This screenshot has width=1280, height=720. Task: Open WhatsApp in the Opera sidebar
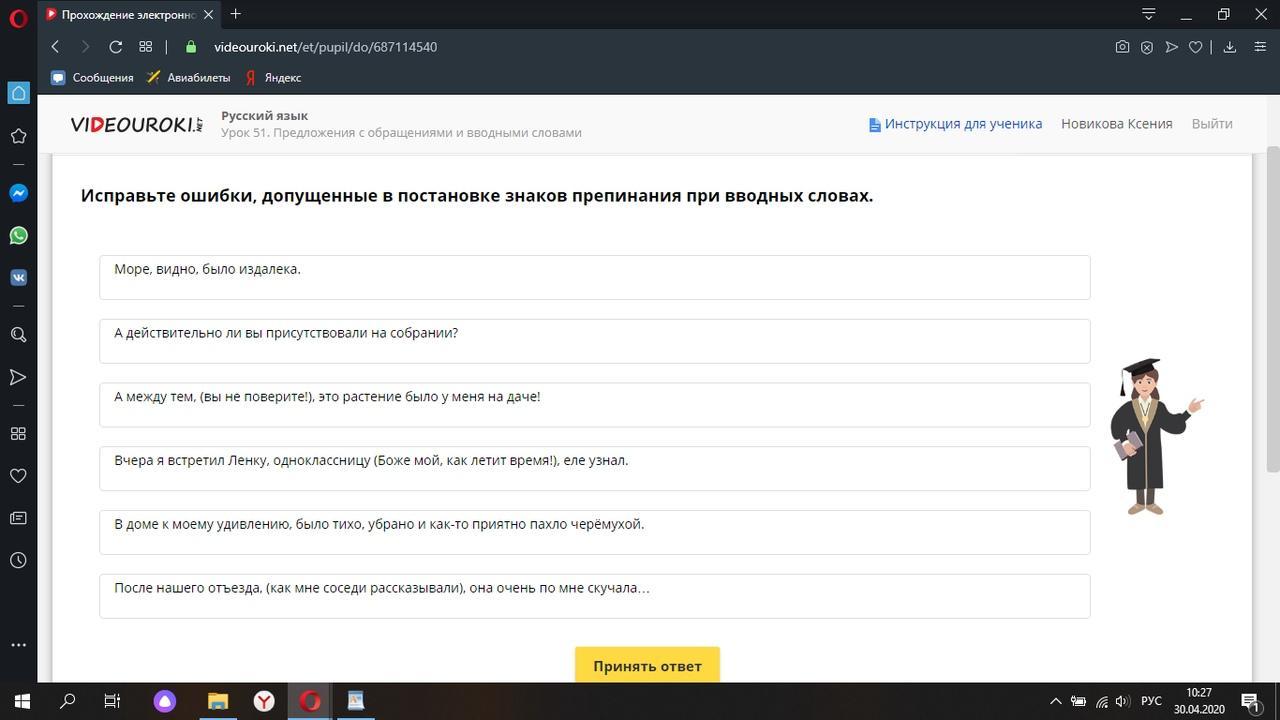tap(18, 236)
